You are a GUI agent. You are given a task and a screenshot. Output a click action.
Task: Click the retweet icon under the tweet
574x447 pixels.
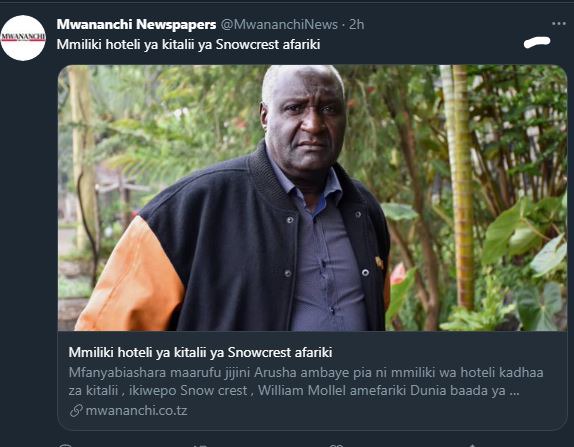click(200, 445)
